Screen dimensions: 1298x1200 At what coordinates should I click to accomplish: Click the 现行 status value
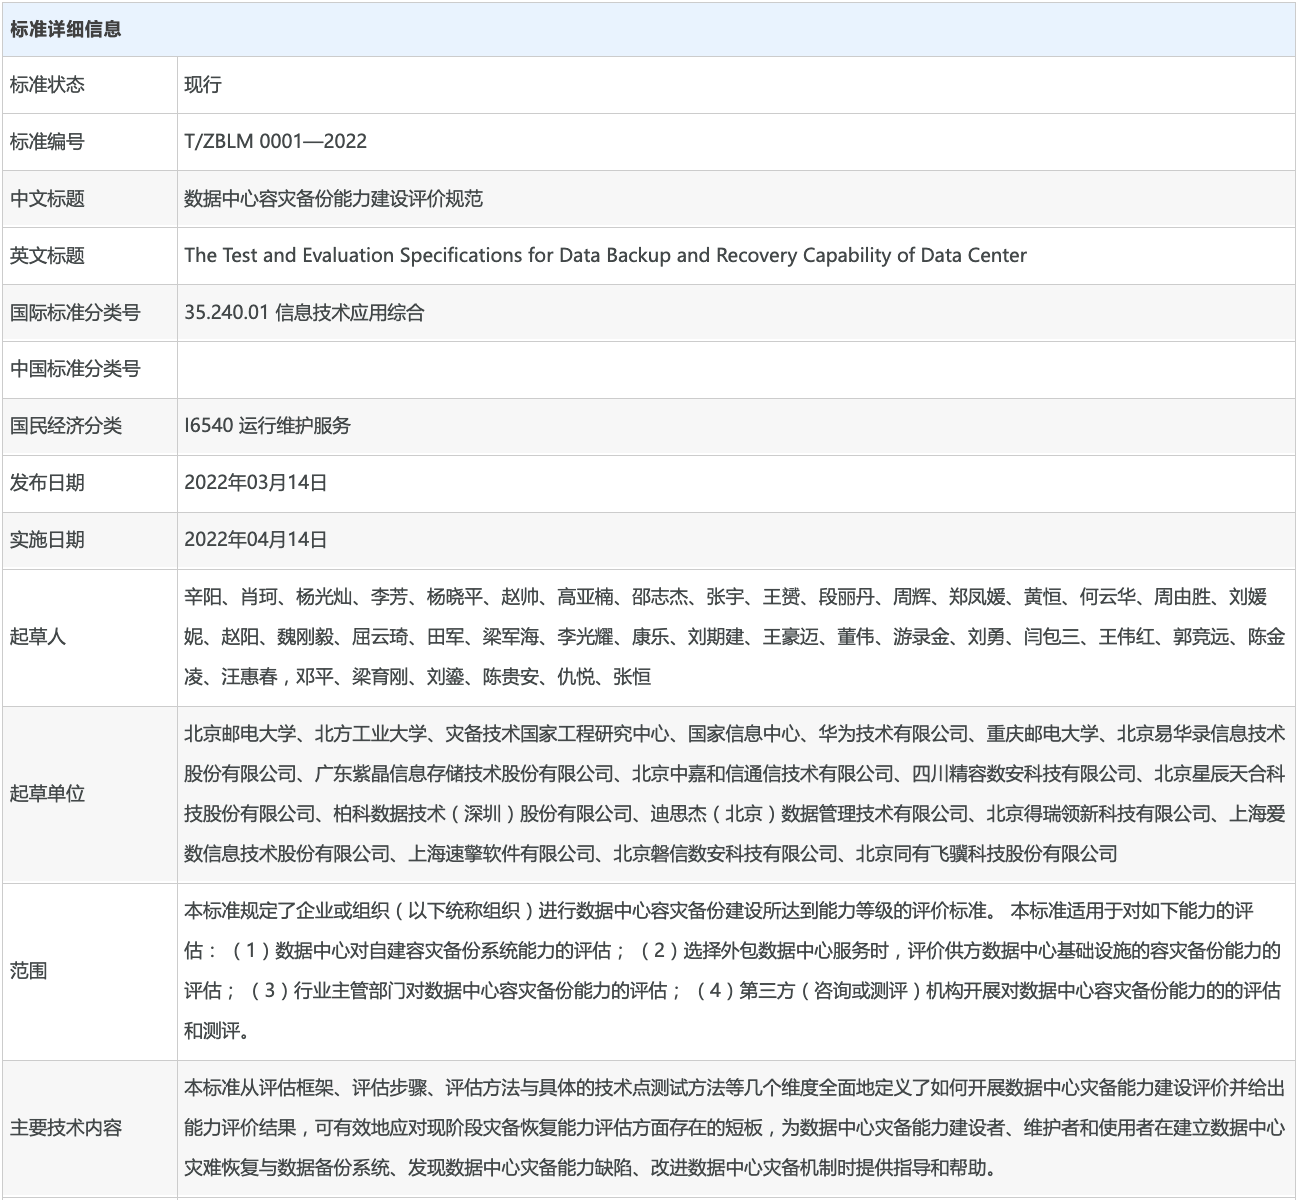point(203,85)
